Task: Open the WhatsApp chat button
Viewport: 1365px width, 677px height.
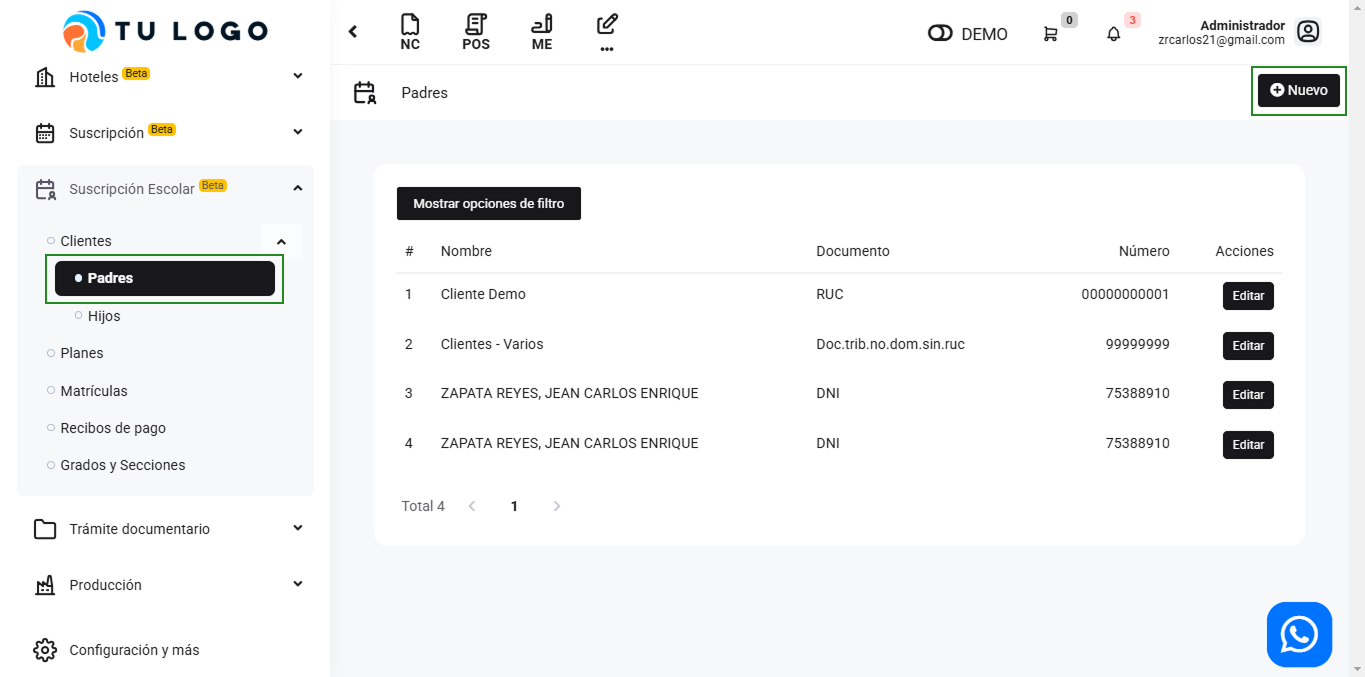Action: (1299, 634)
